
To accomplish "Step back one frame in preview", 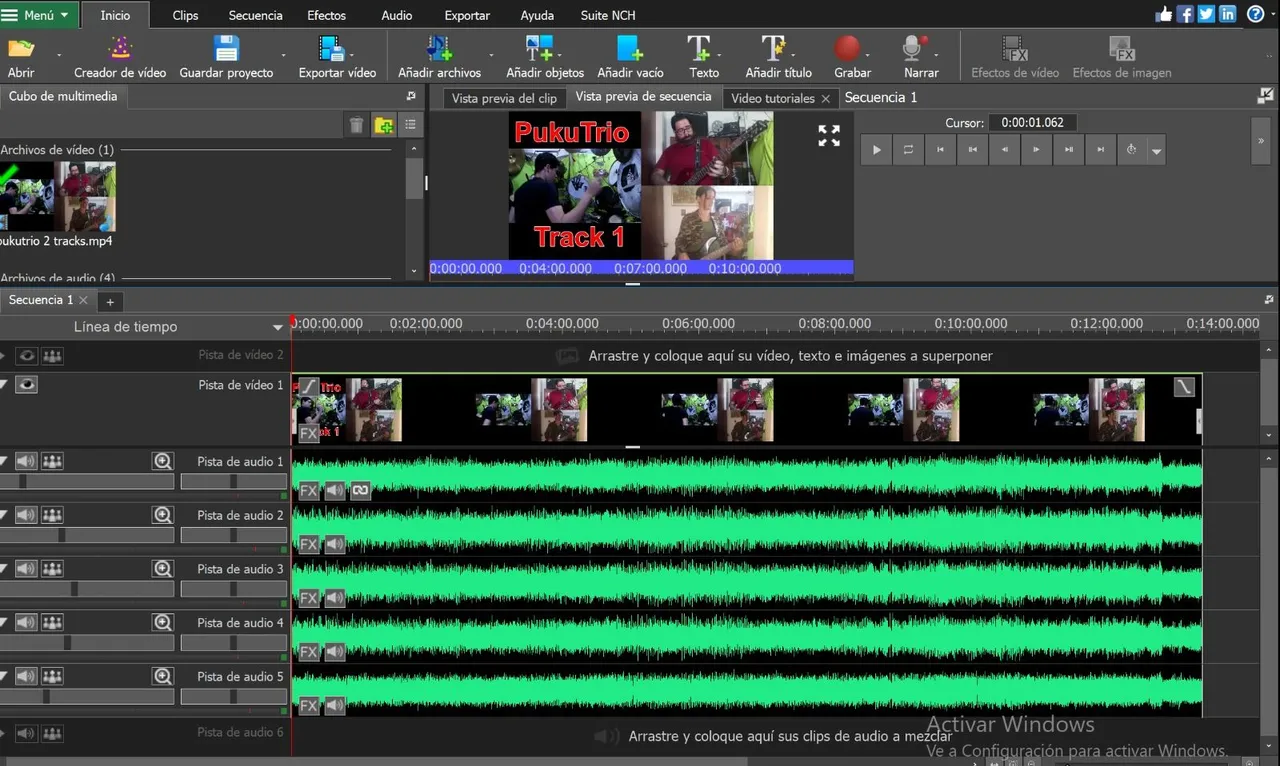I will (1004, 150).
